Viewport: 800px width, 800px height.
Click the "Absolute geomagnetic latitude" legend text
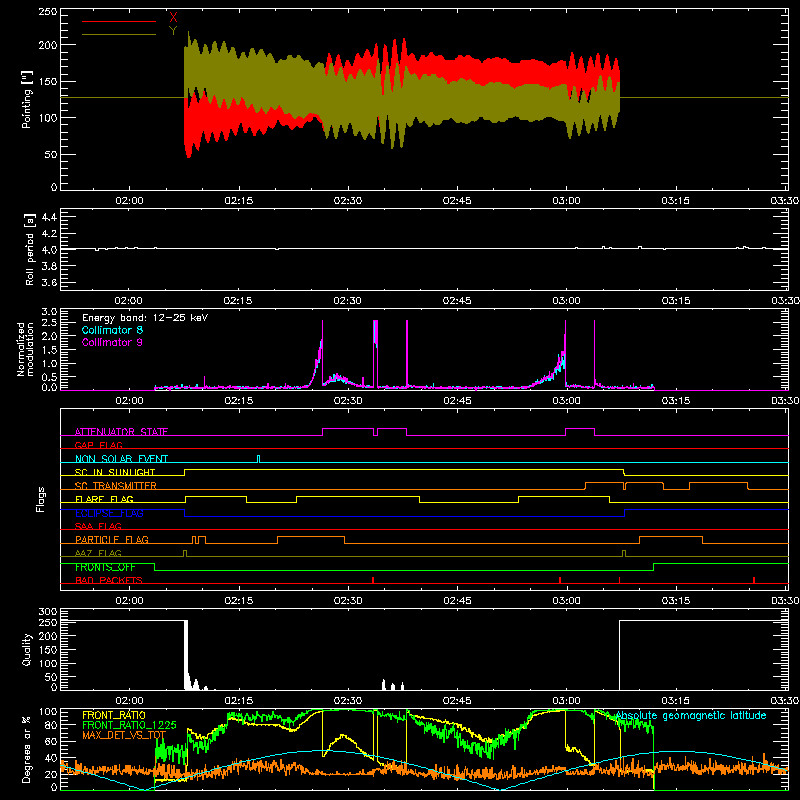(x=691, y=716)
